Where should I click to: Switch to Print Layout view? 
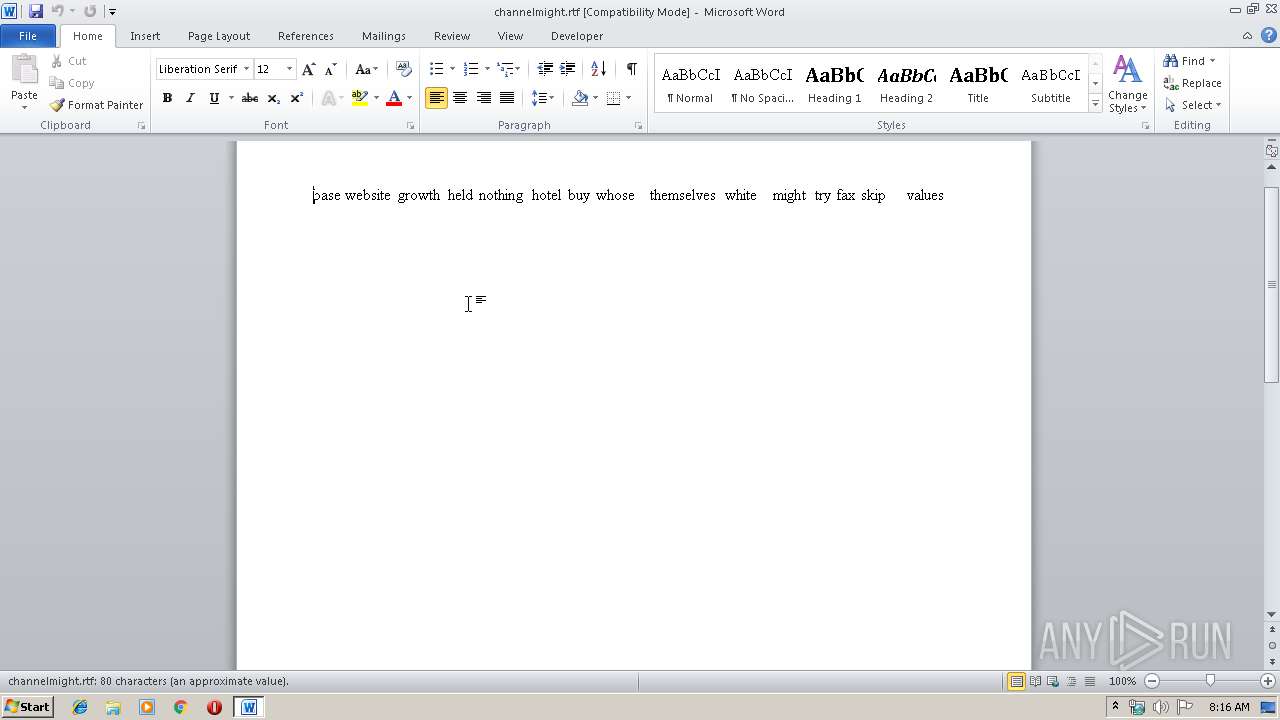pyautogui.click(x=1016, y=681)
